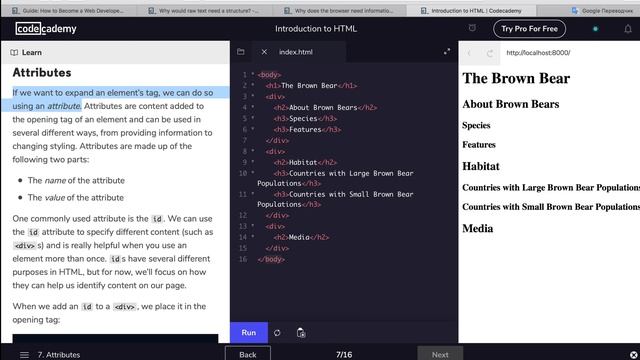Click the icon left of Try Pro
Viewport: 640px width, 360px height.
tap(472, 28)
